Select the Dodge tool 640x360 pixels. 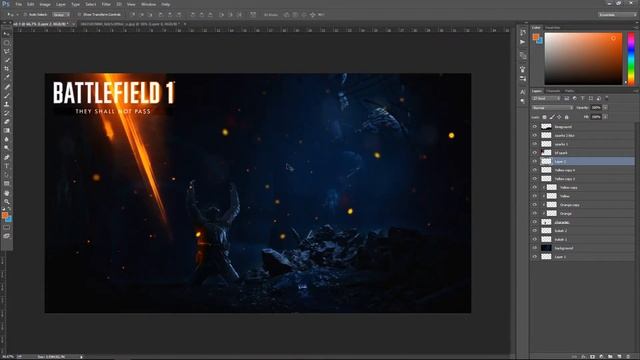(7, 148)
